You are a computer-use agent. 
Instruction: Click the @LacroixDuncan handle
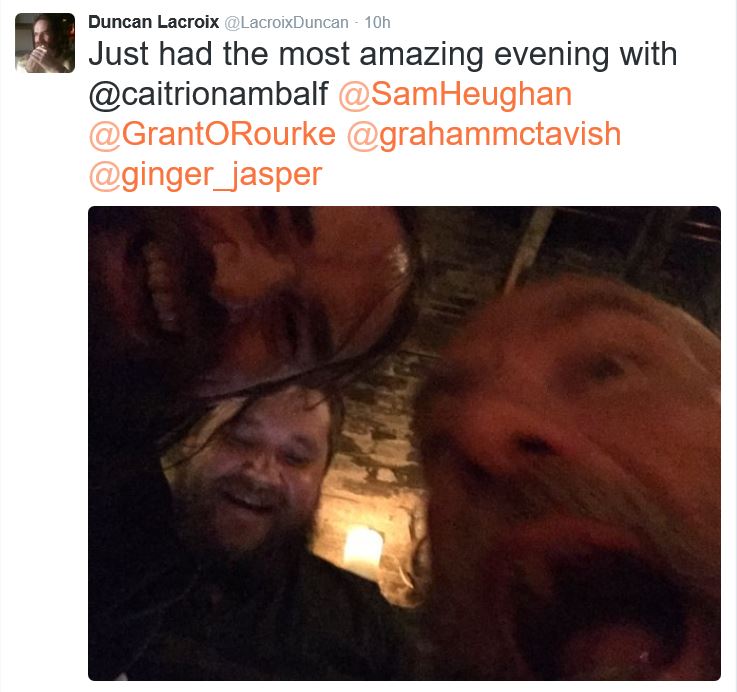[x=287, y=23]
